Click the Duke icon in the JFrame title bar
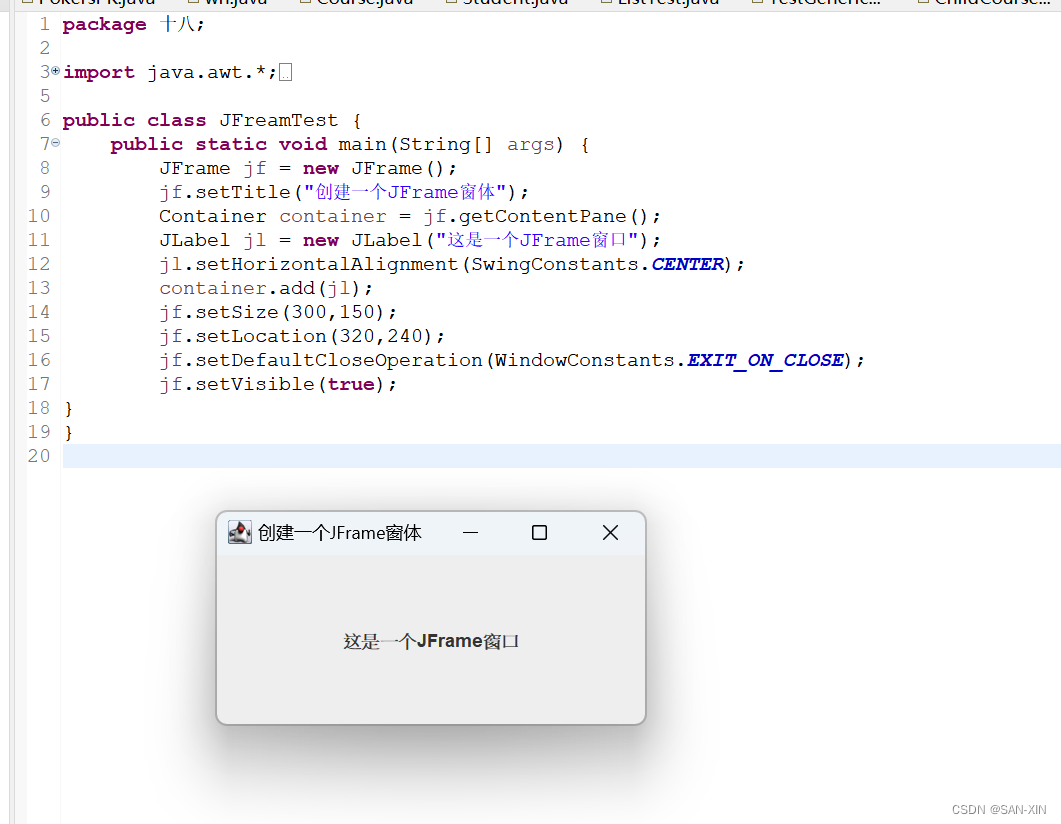The height and width of the screenshot is (824, 1061). (x=239, y=532)
